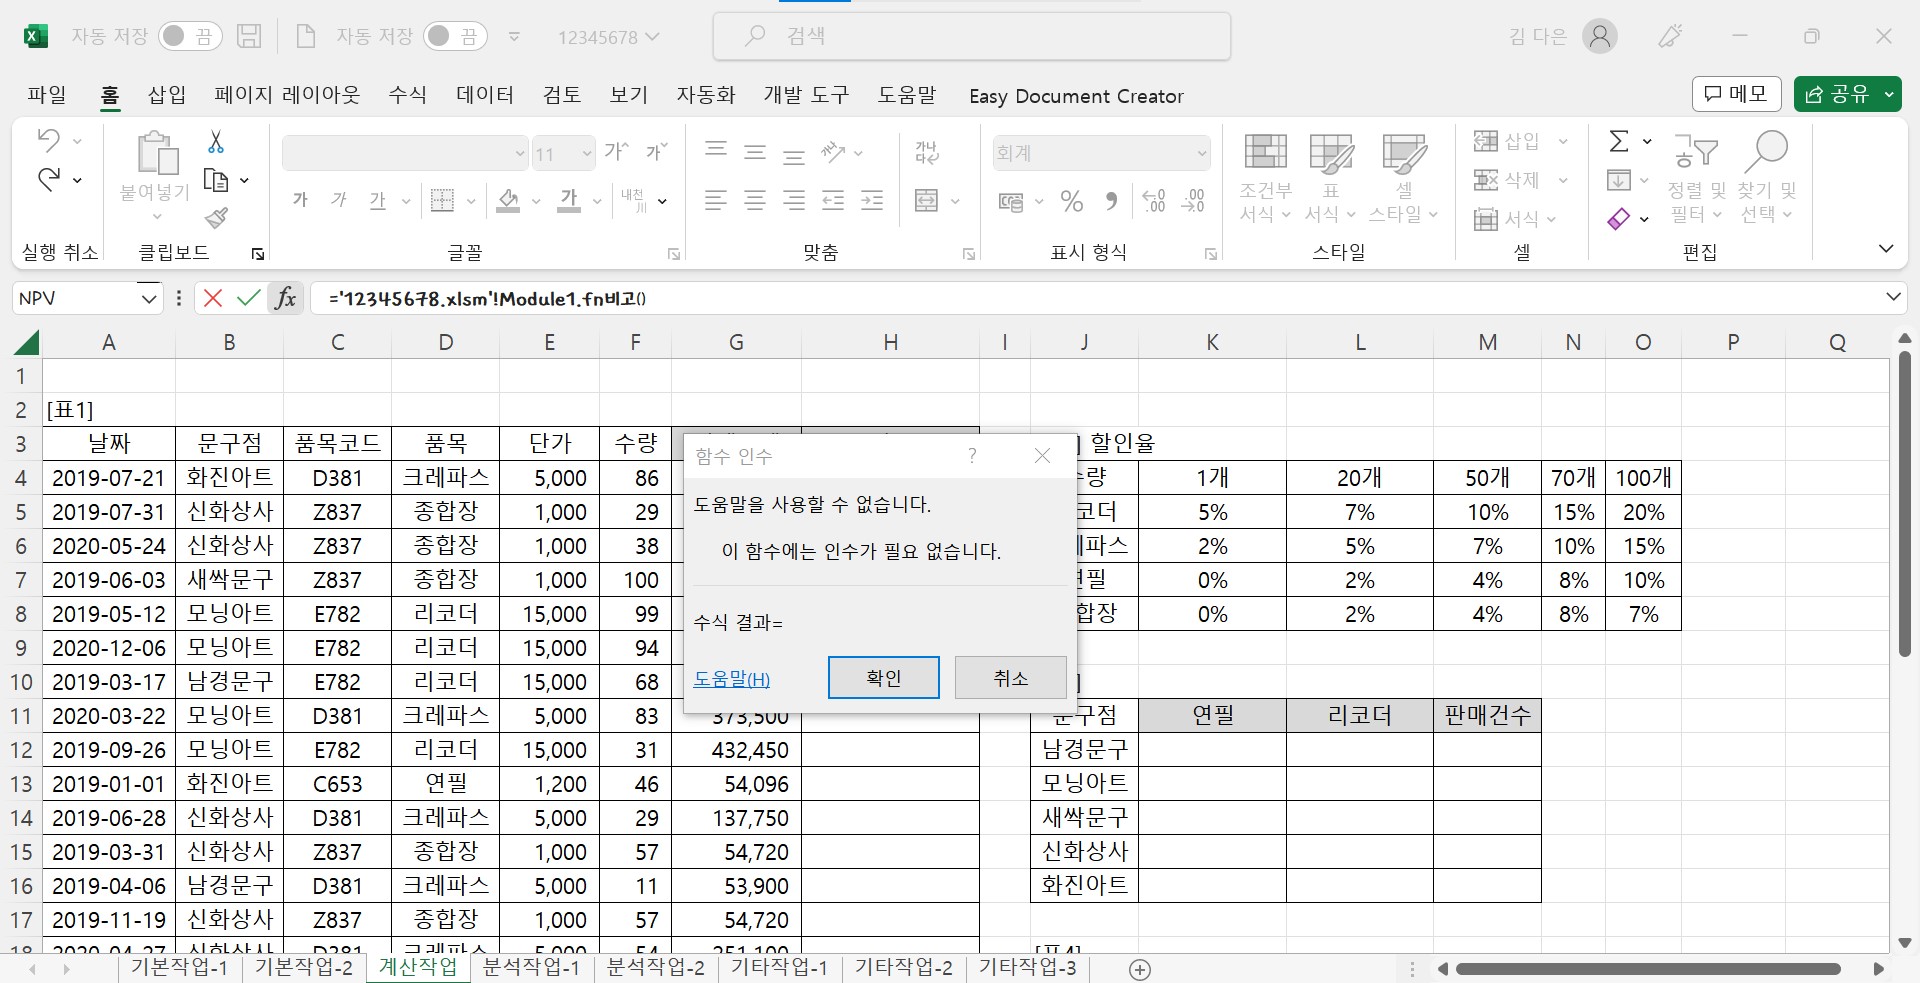Open the 수식 ribbon tab

tap(407, 95)
